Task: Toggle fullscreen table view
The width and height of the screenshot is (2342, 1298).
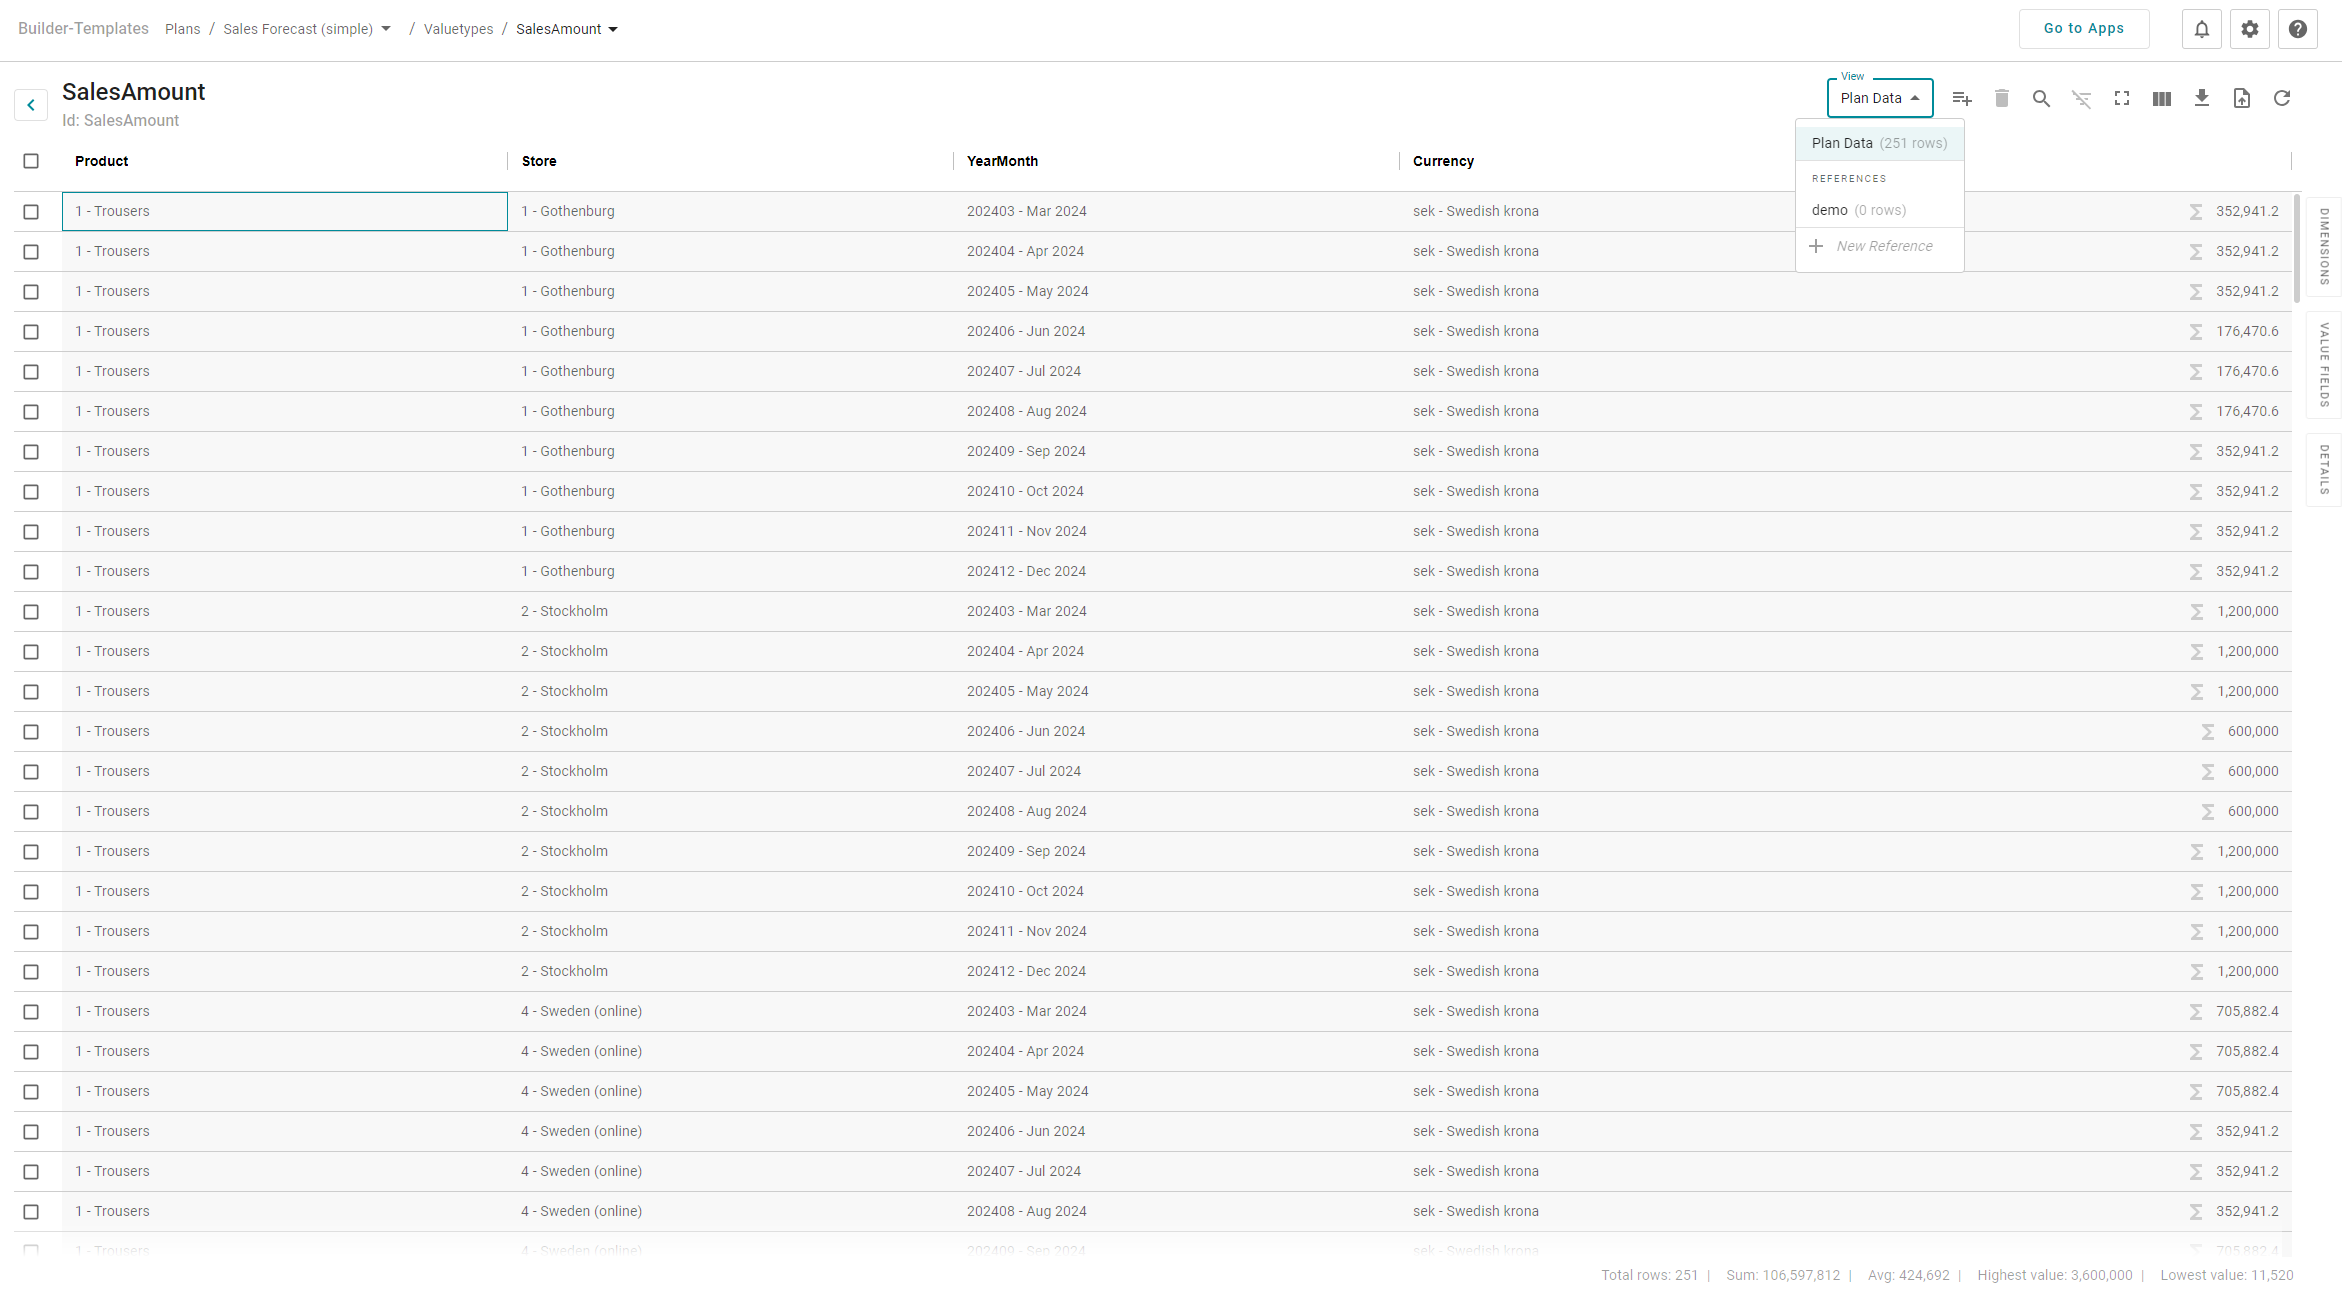Action: (x=2121, y=98)
